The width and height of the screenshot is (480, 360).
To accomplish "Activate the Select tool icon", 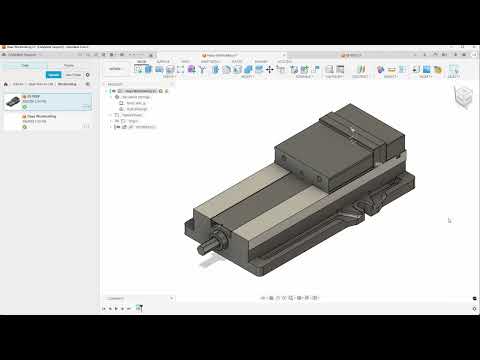I will (x=453, y=69).
